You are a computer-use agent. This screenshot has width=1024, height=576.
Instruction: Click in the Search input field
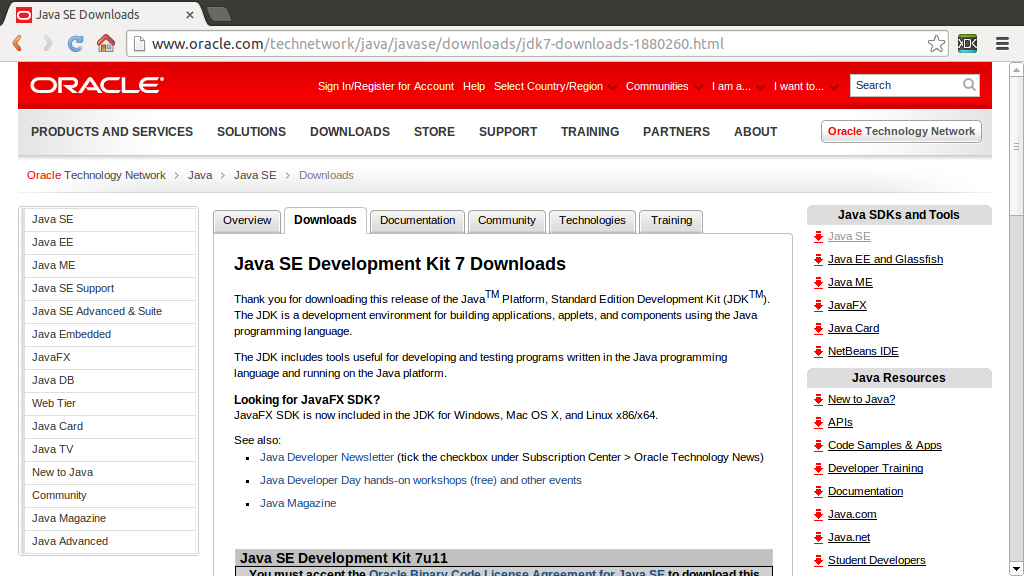point(906,85)
